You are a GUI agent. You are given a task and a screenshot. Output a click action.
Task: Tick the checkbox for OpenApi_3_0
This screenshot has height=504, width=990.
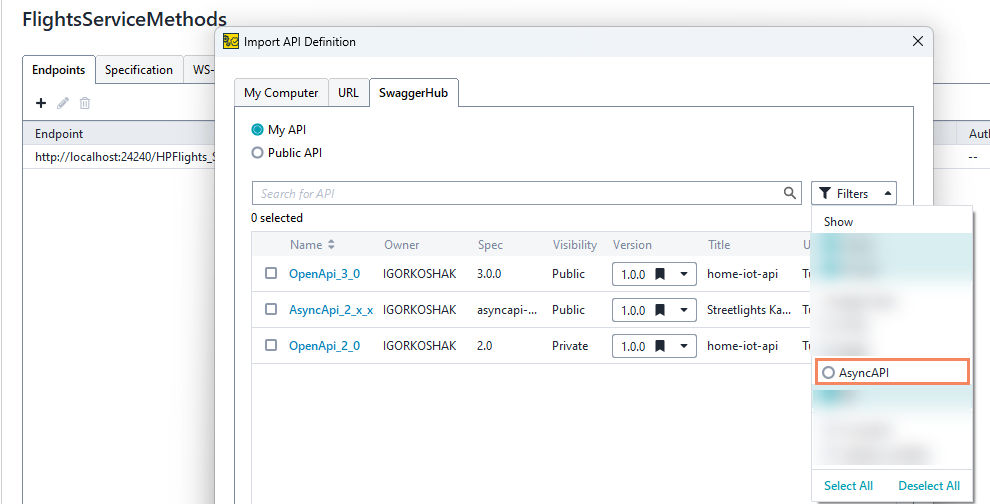pyautogui.click(x=271, y=274)
